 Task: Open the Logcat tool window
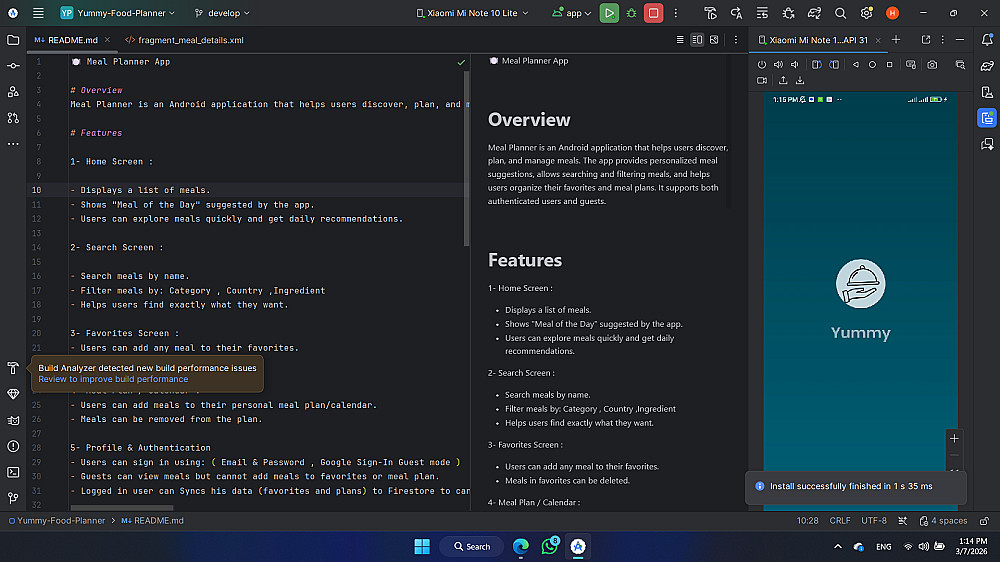(x=13, y=420)
